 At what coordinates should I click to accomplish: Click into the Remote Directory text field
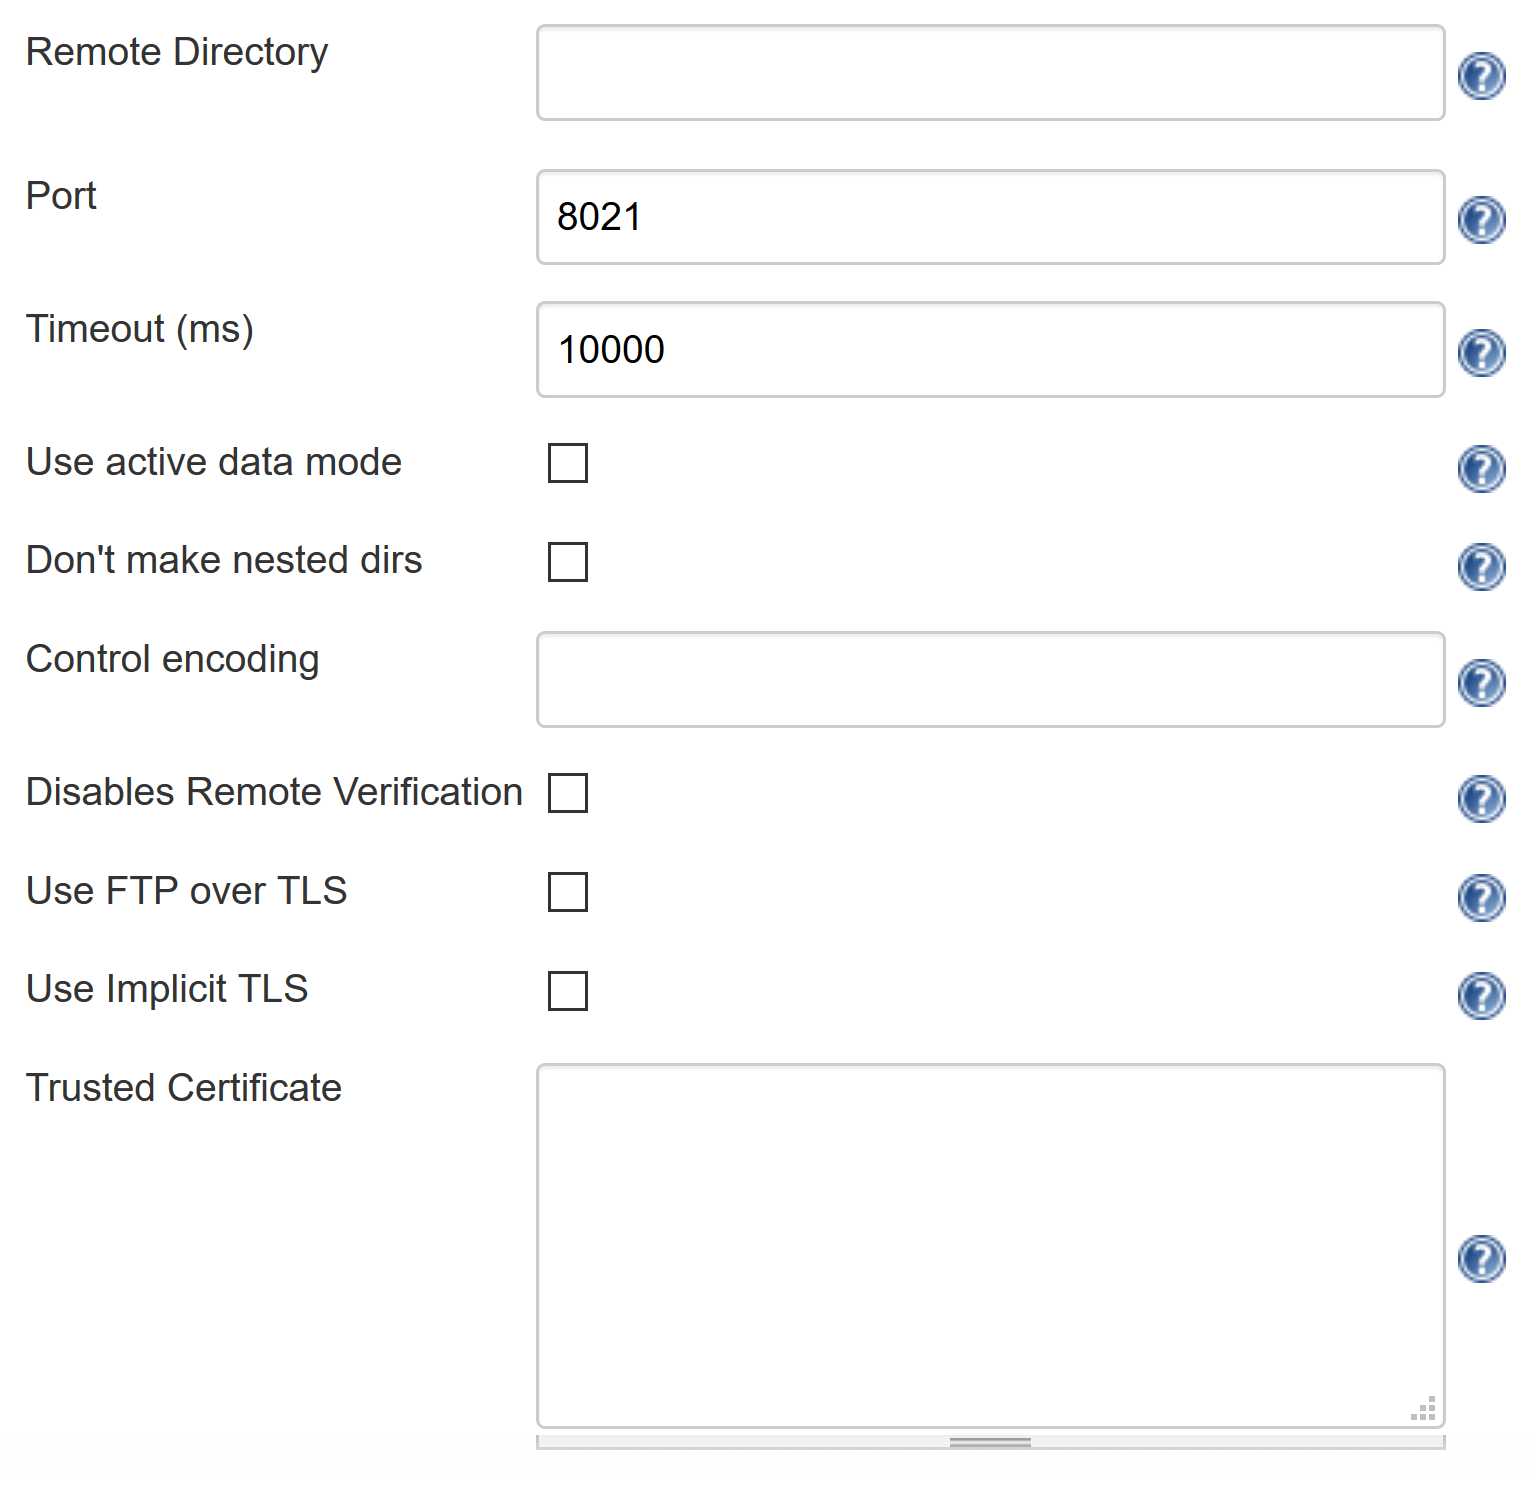point(990,73)
